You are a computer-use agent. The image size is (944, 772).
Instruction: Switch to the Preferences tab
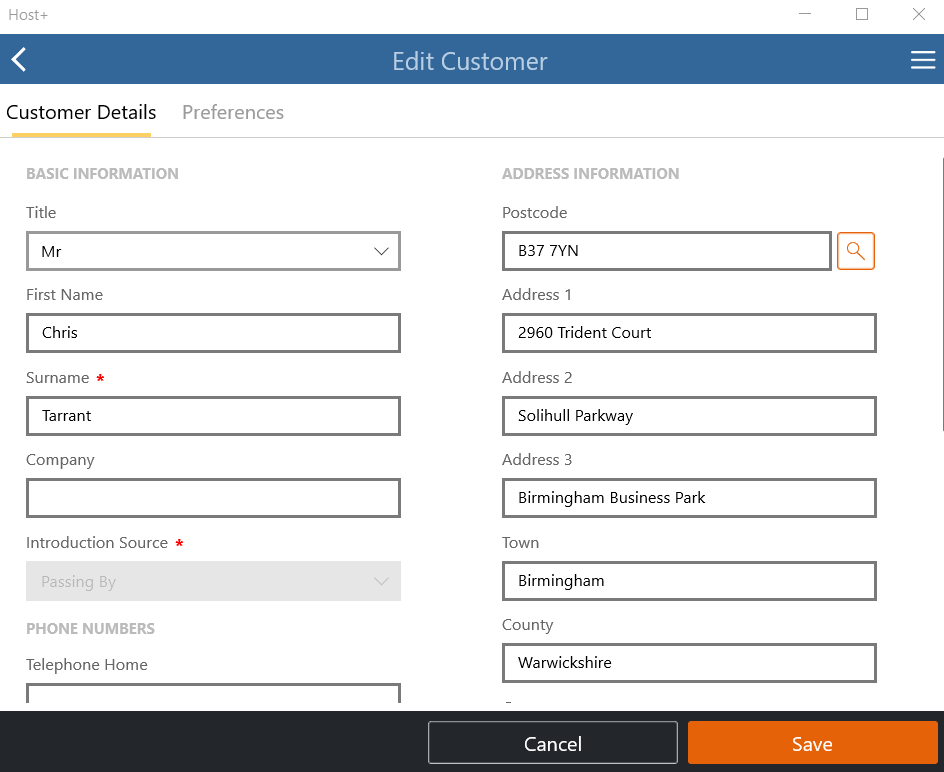click(232, 112)
